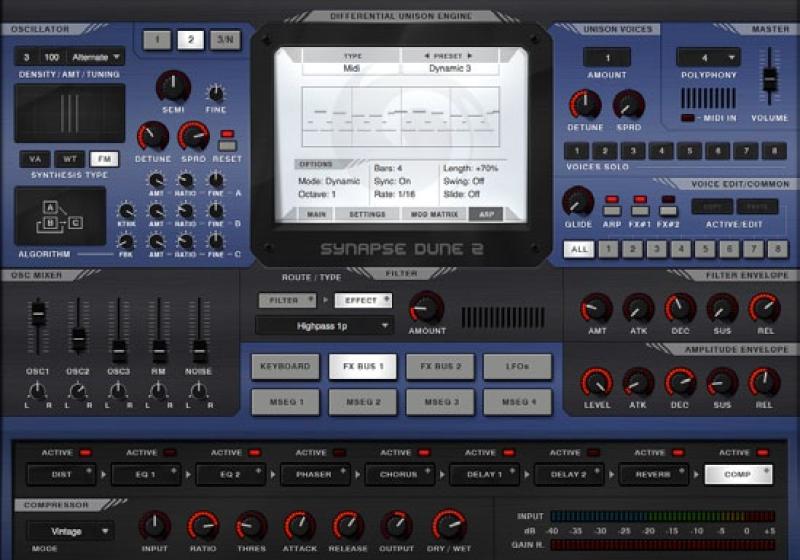
Task: Click the filter AMOUNT knob
Action: tap(427, 308)
